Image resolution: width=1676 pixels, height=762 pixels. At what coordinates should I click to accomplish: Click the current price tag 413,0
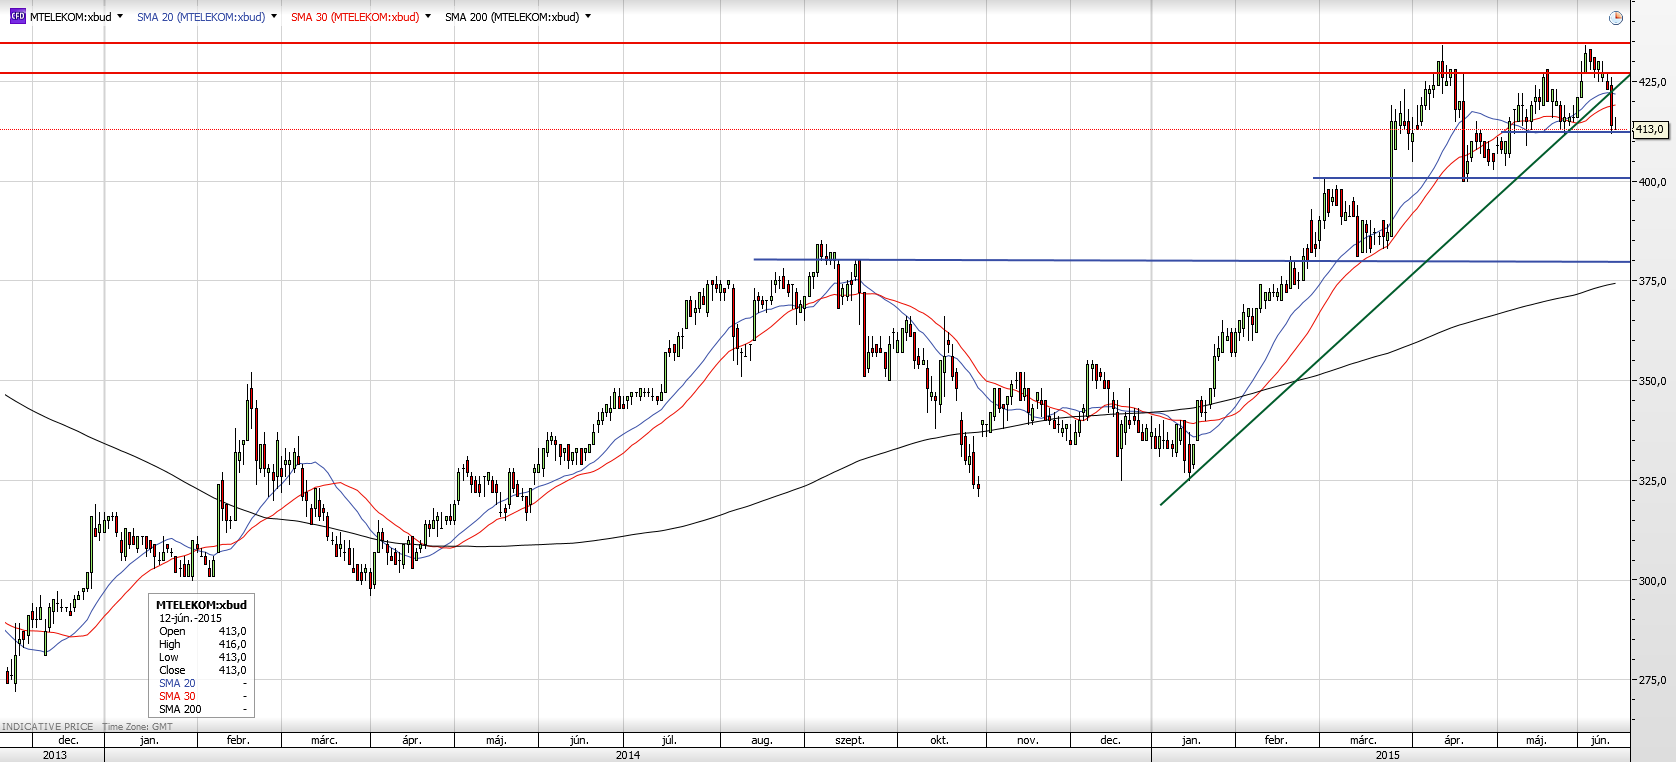coord(1650,129)
